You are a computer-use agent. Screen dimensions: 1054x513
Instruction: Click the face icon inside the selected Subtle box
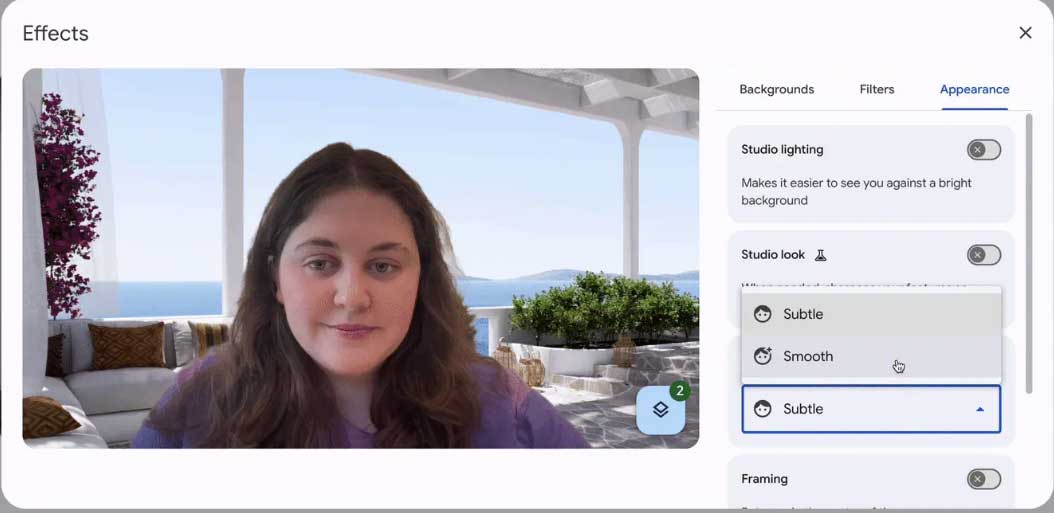(x=763, y=409)
